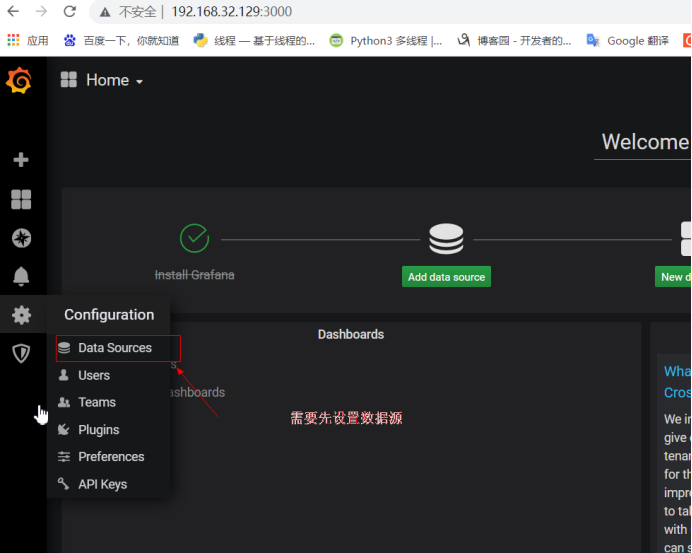This screenshot has width=692, height=553.
Task: Click the Install Grafana checkmark step icon
Action: tap(194, 238)
